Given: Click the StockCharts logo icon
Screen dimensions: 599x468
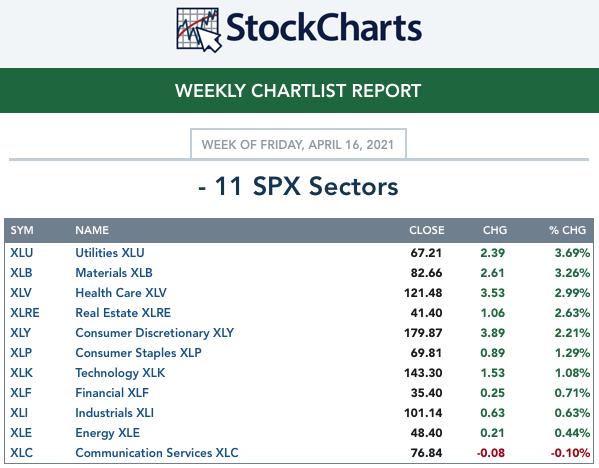Looking at the screenshot, I should pos(199,30).
